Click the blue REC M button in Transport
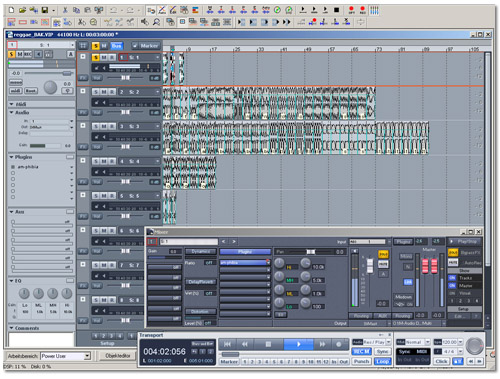The width and height of the screenshot is (500, 379). pos(361,351)
